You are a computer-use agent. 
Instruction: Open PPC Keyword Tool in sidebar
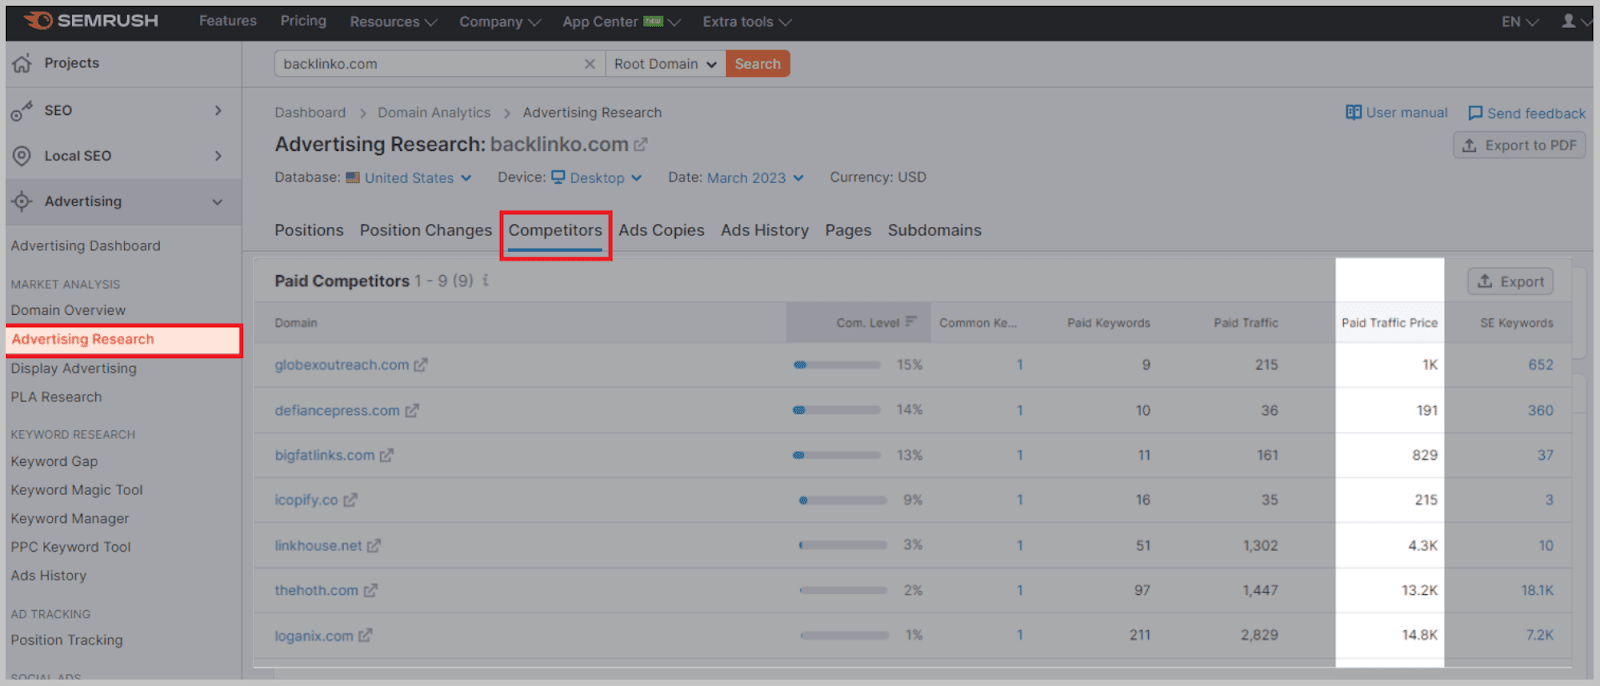(71, 547)
